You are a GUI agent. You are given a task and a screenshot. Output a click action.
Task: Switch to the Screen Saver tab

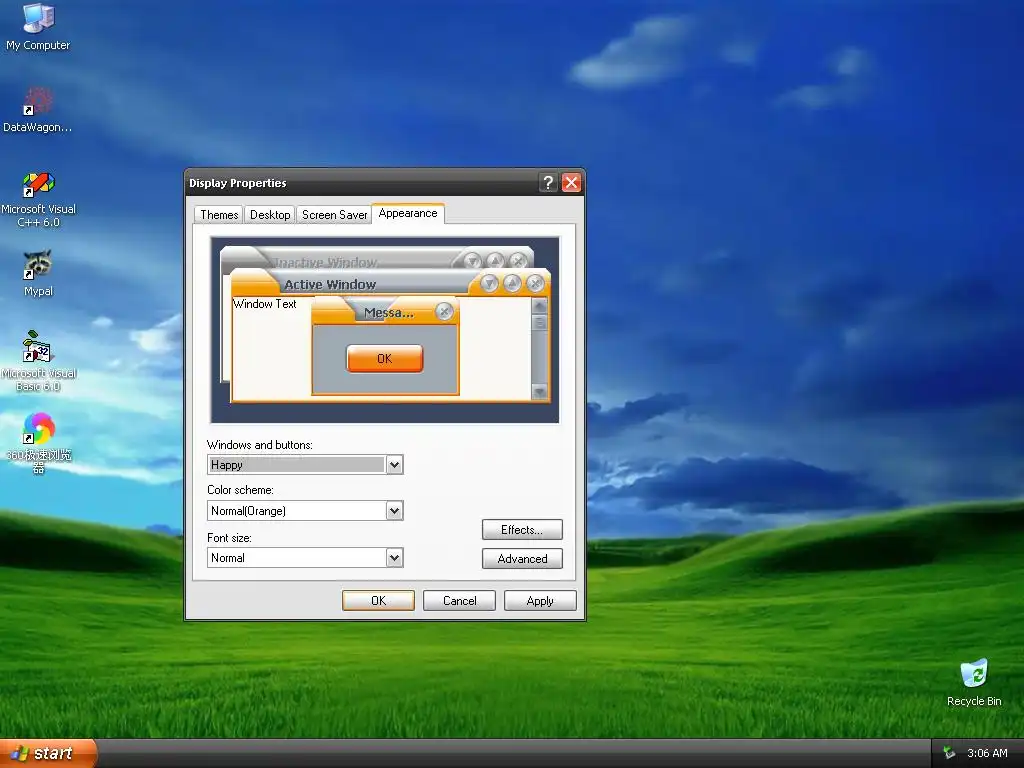(x=334, y=215)
